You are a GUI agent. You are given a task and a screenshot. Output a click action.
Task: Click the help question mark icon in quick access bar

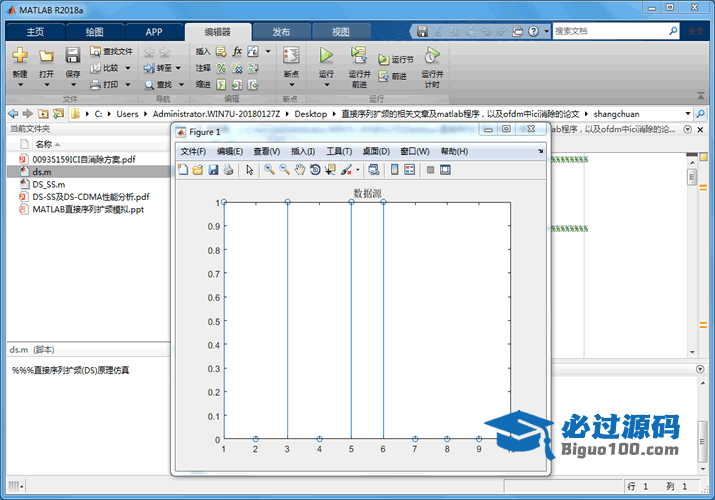(x=533, y=31)
